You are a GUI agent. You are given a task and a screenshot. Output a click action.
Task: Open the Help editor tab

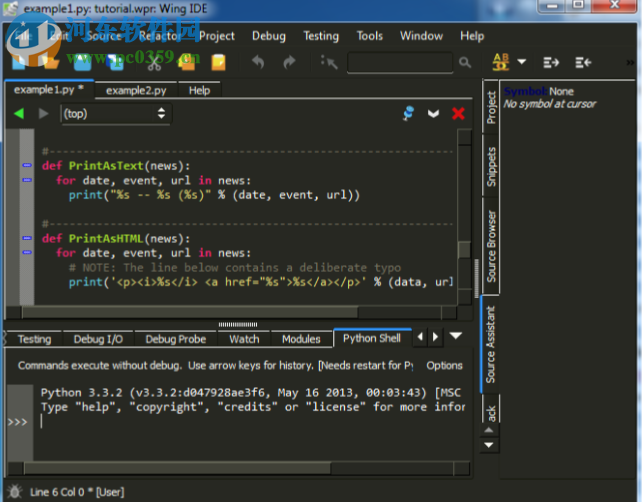pyautogui.click(x=199, y=90)
